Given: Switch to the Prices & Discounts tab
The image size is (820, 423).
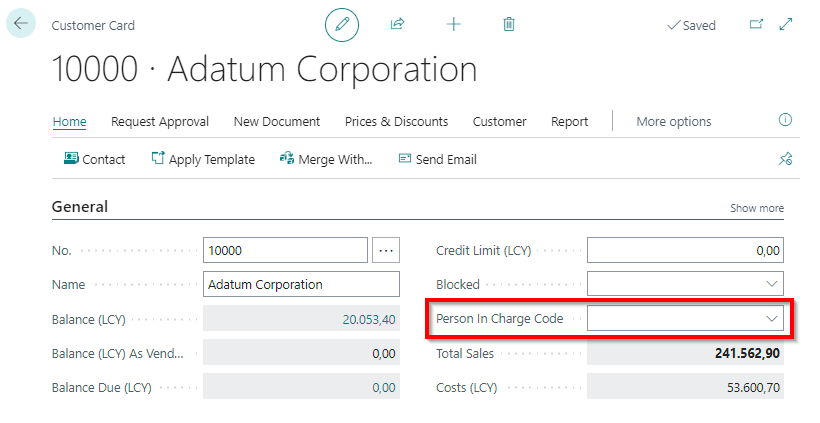Looking at the screenshot, I should (396, 122).
